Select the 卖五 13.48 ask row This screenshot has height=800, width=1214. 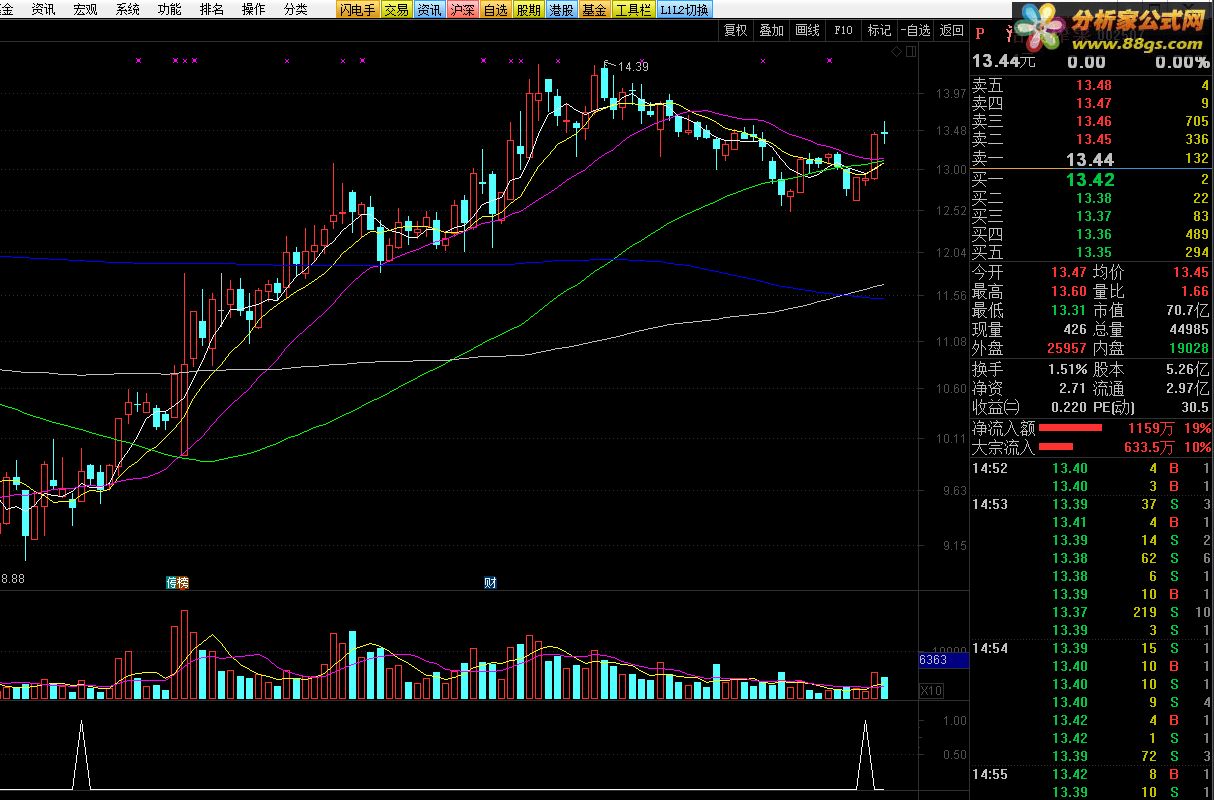1092,86
